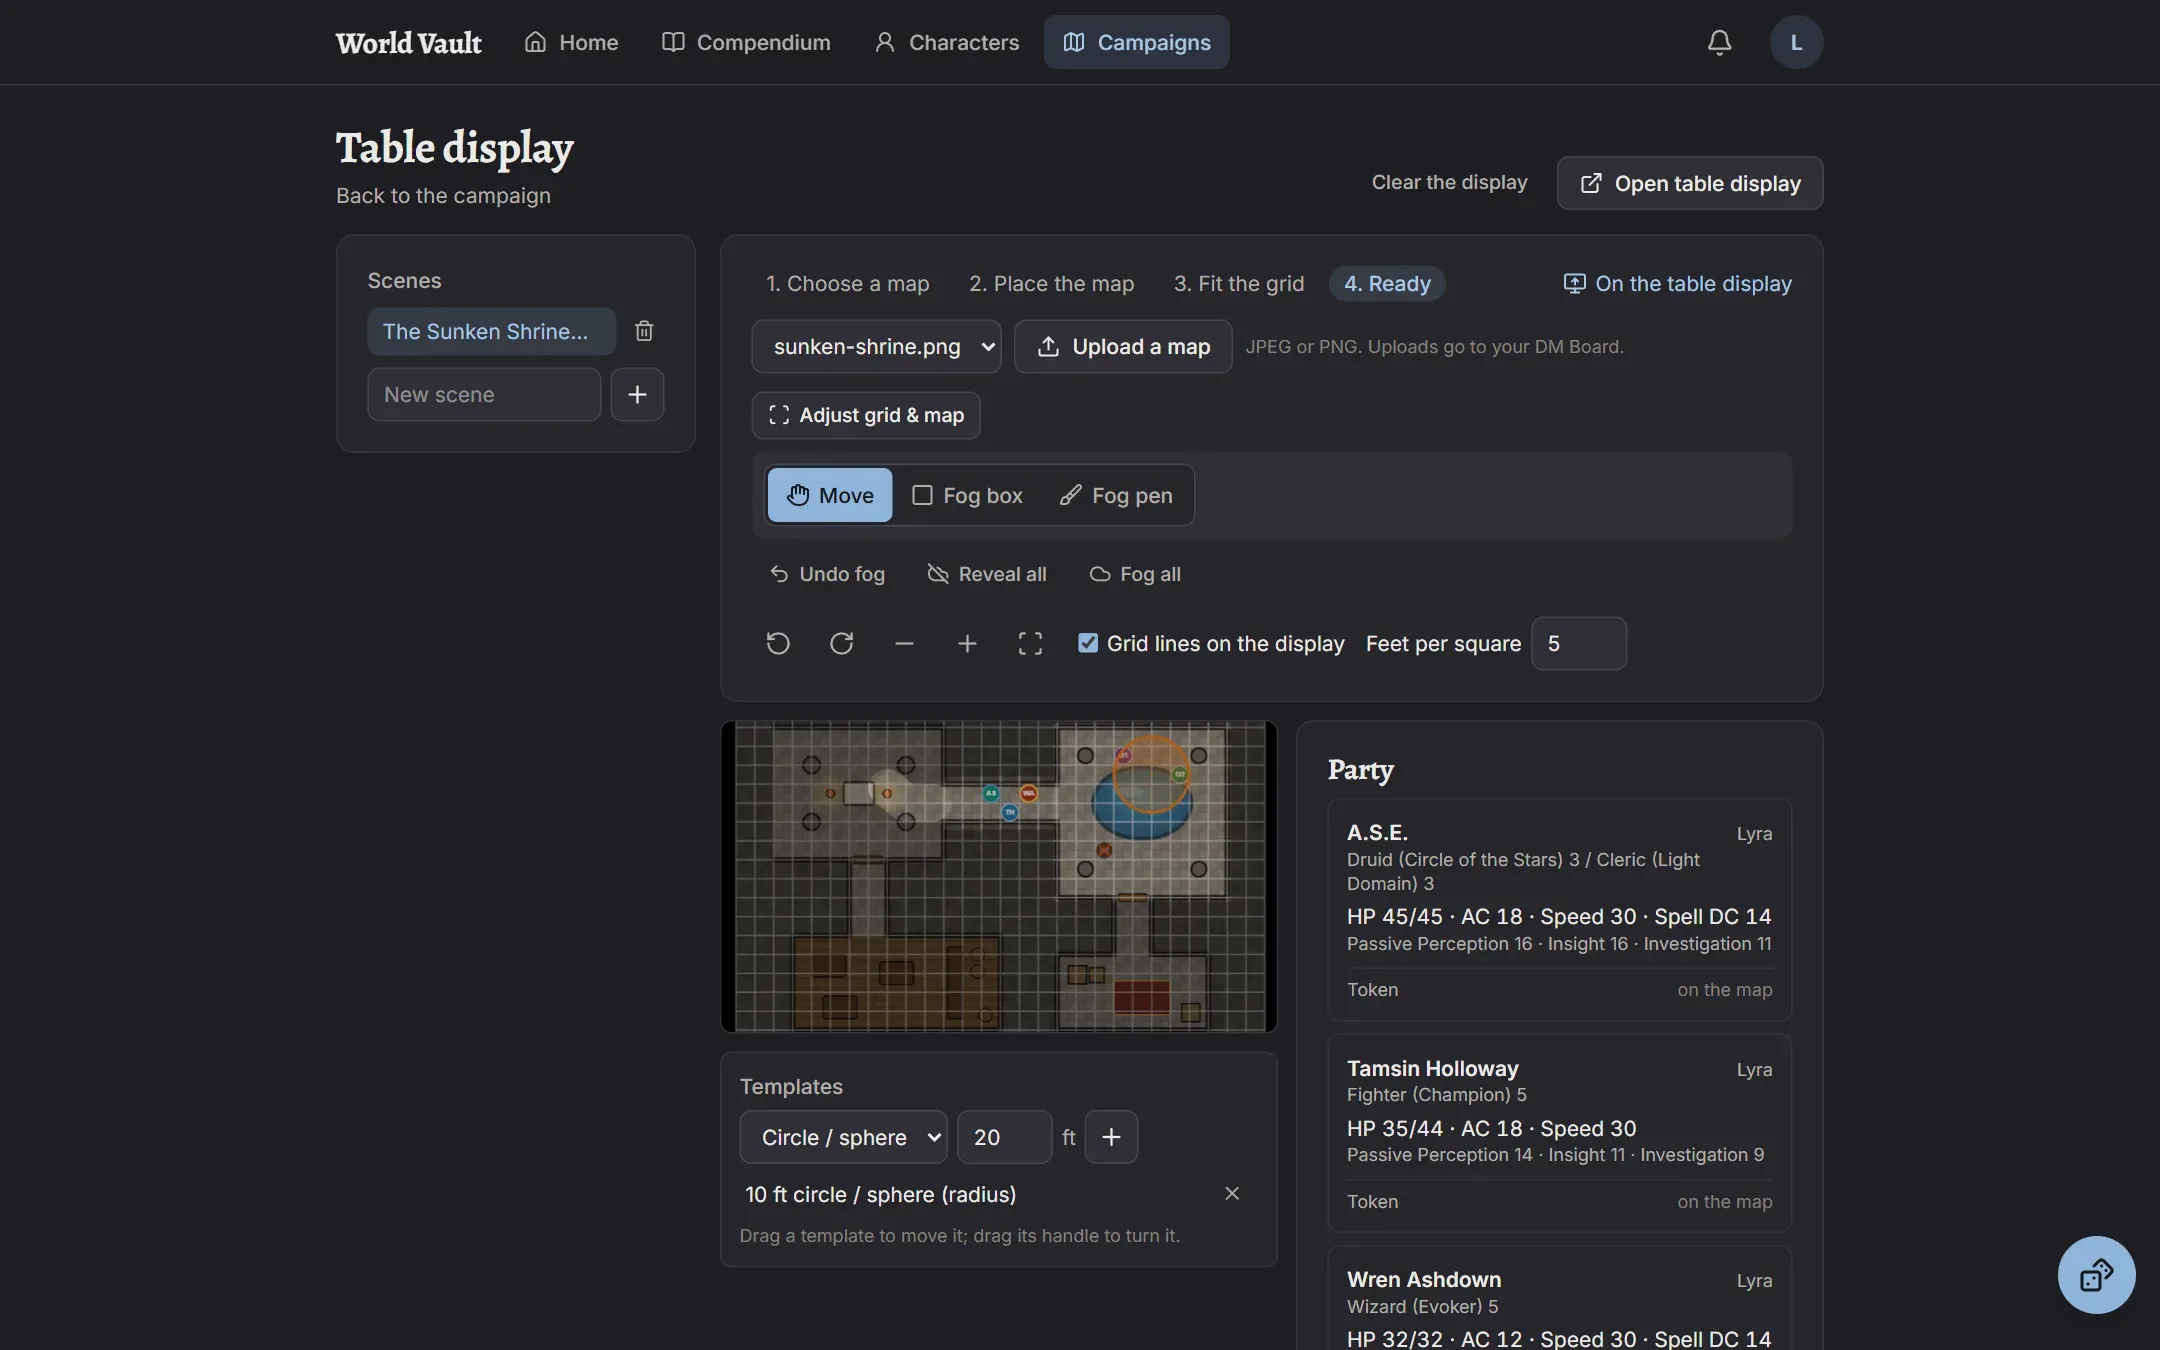Go to step 2. Place the map
This screenshot has height=1350, width=2160.
pos(1051,283)
